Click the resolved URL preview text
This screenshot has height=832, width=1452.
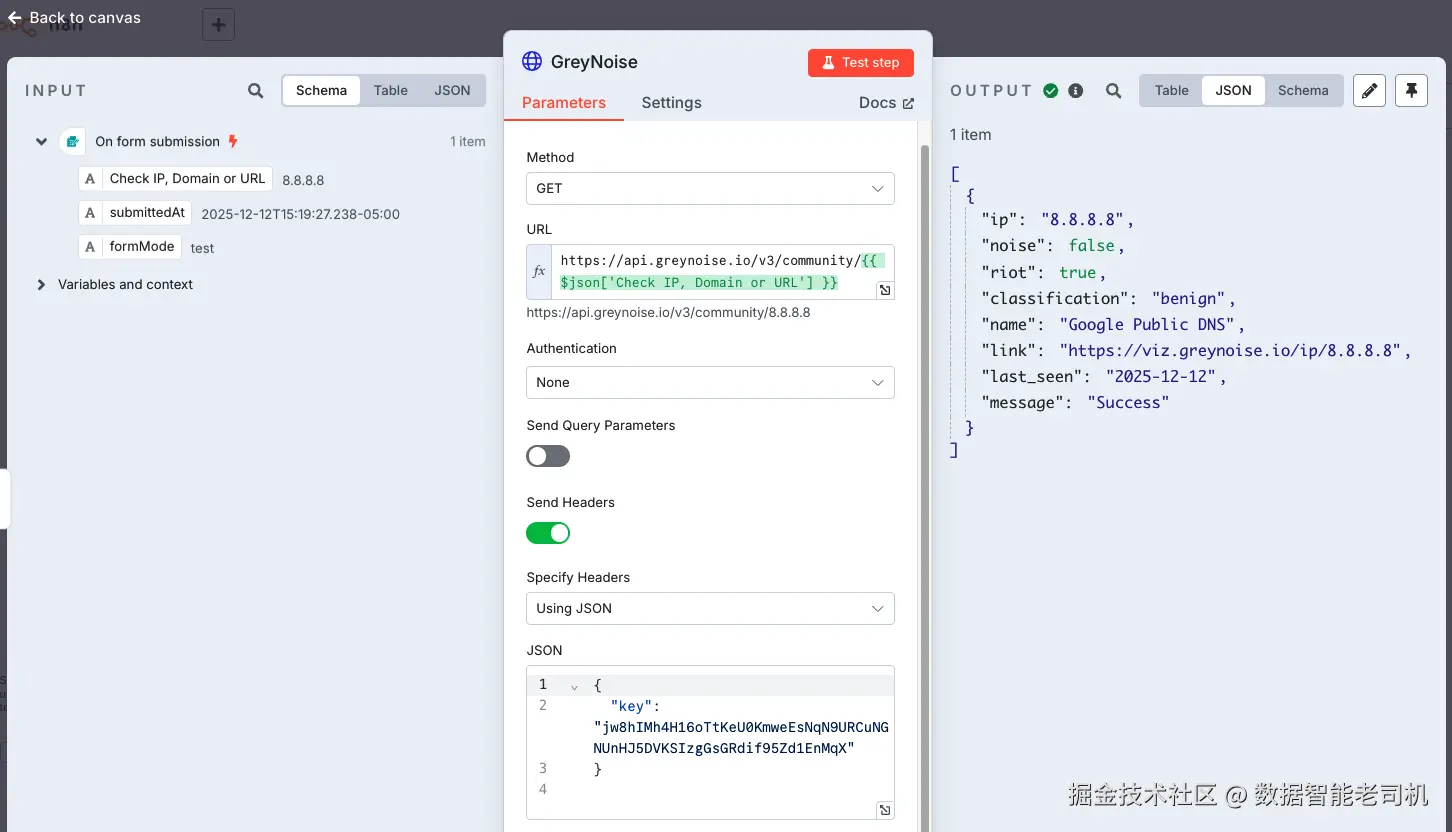[668, 313]
